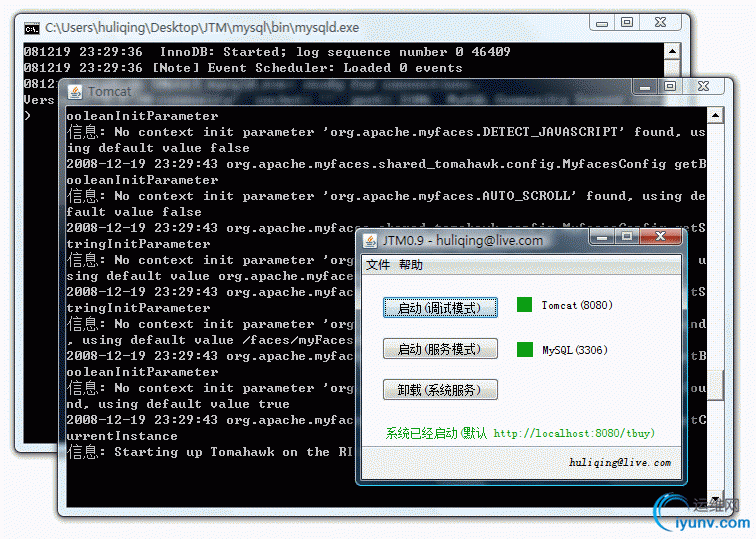Click the green Tomcat (8080) status indicator

524,305
